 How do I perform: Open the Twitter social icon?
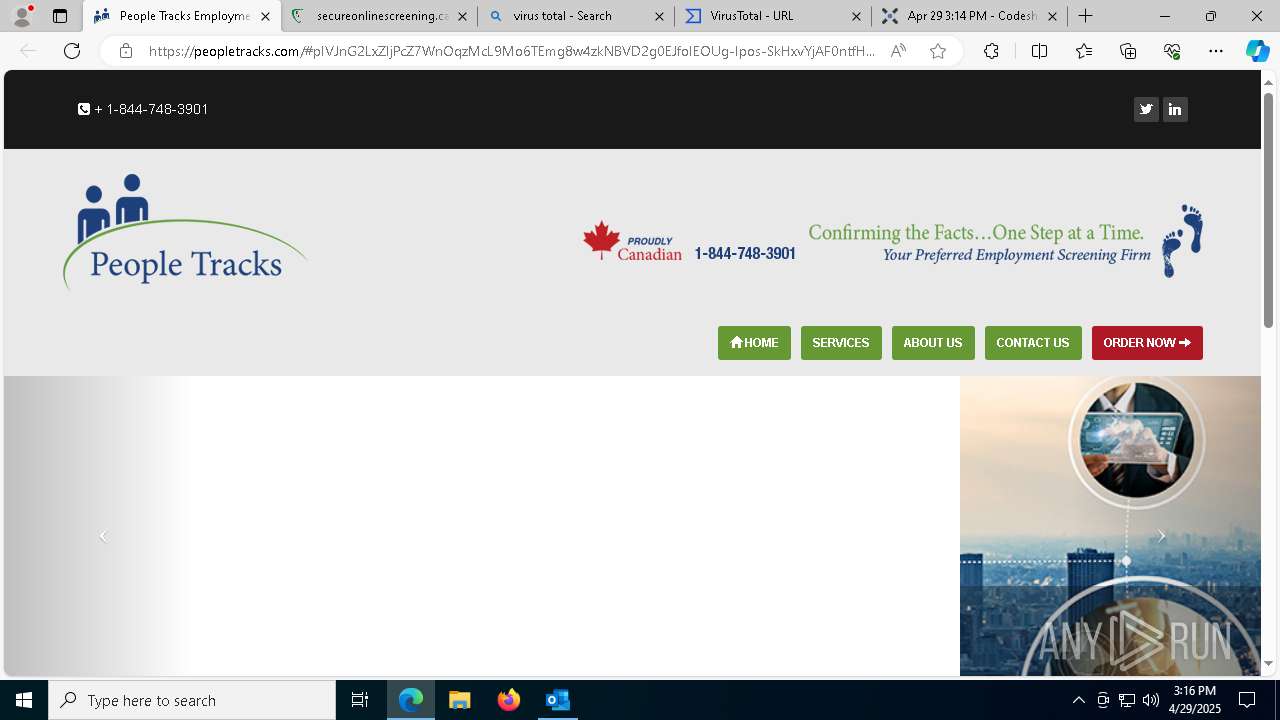point(1146,110)
